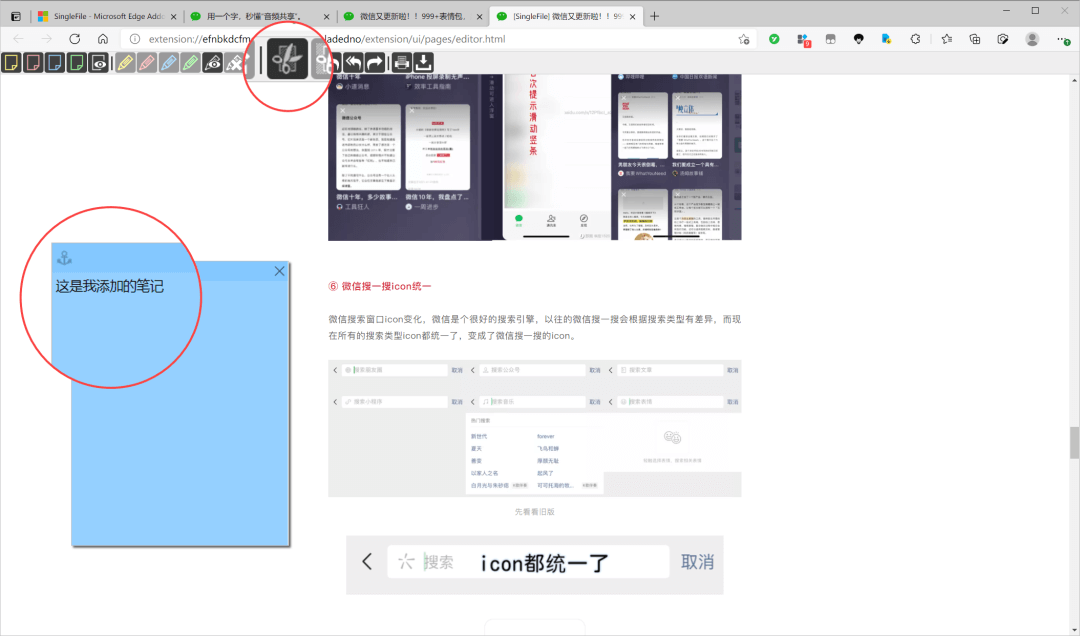Add a yellow note
Image resolution: width=1080 pixels, height=636 pixels.
tap(11, 63)
